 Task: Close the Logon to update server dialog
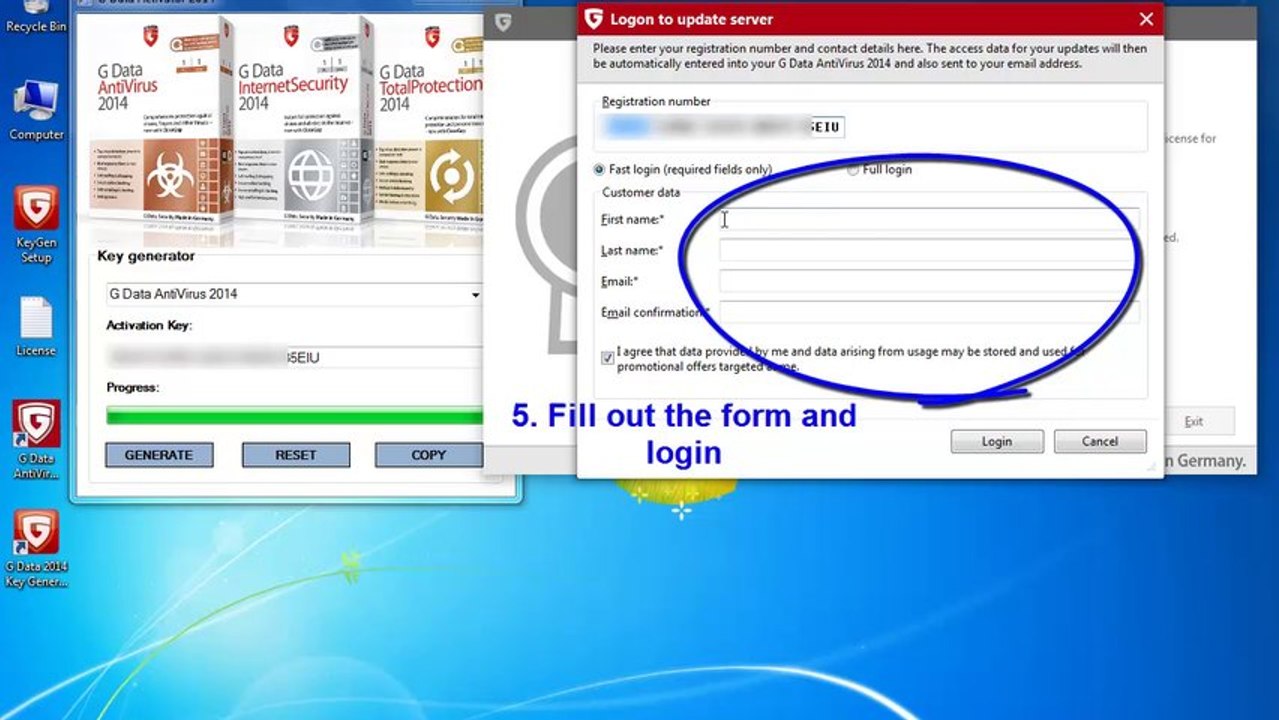[x=1146, y=19]
